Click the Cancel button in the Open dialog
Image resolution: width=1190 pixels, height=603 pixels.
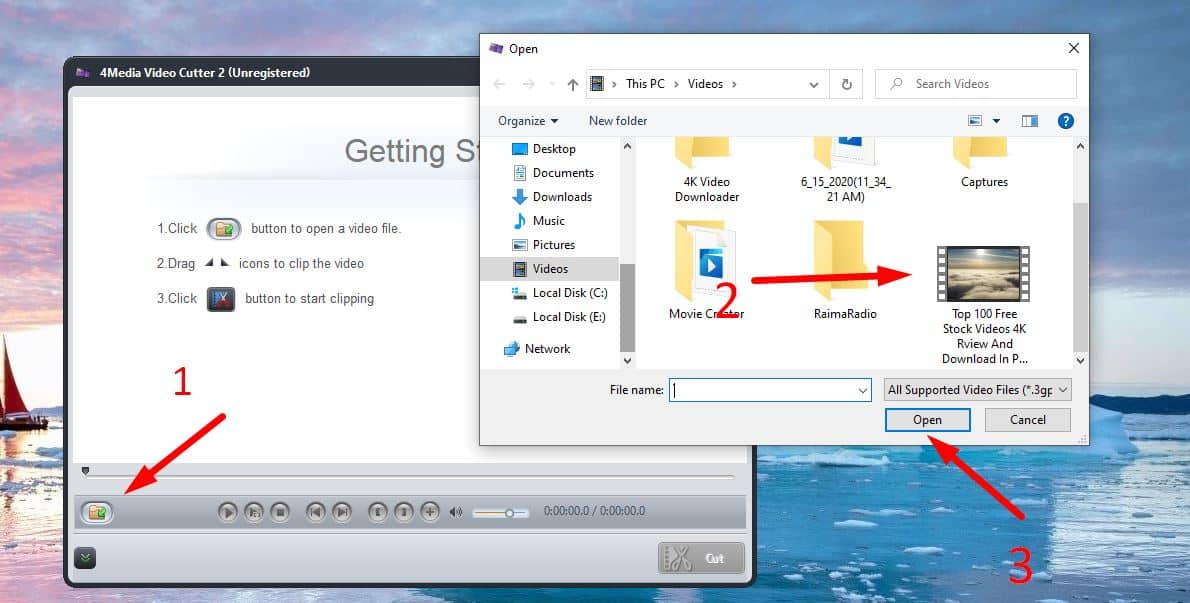[1028, 419]
